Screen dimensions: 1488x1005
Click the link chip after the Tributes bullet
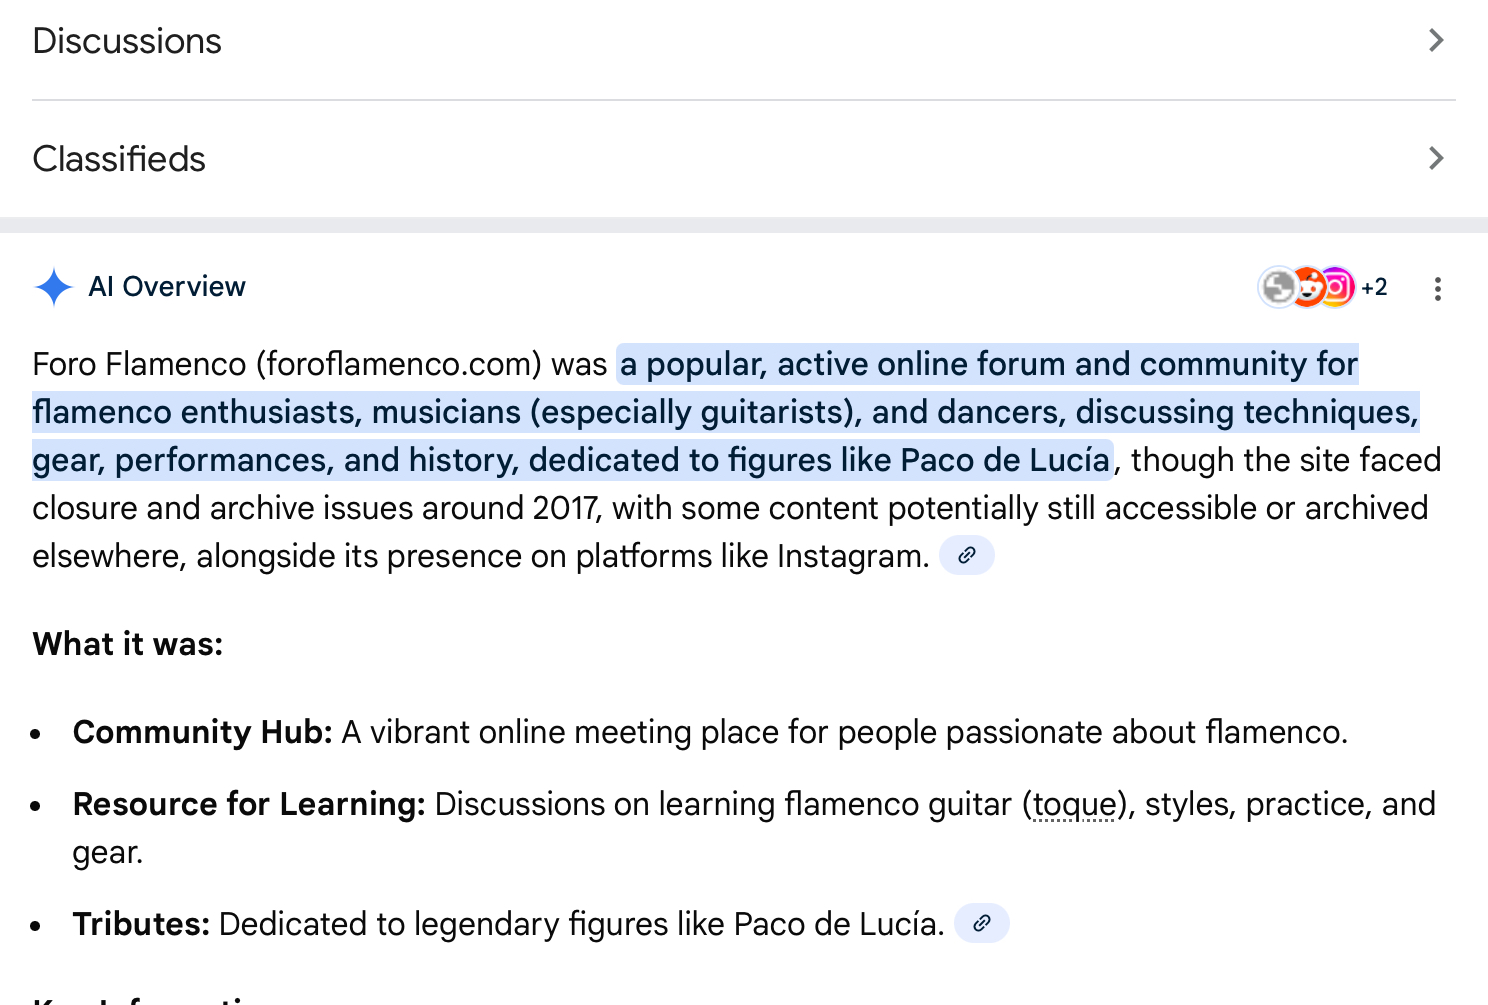click(981, 924)
